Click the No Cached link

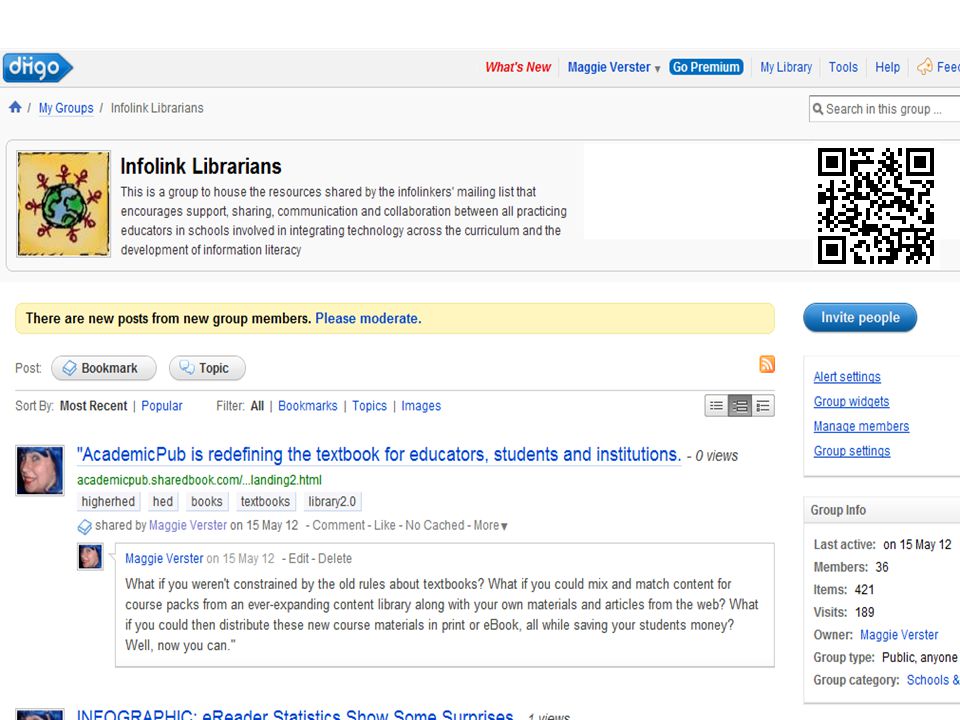point(435,525)
